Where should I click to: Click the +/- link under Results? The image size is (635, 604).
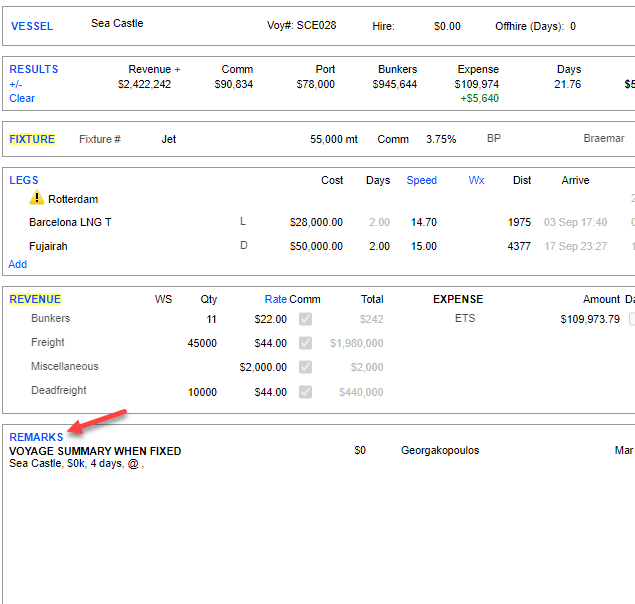(16, 84)
